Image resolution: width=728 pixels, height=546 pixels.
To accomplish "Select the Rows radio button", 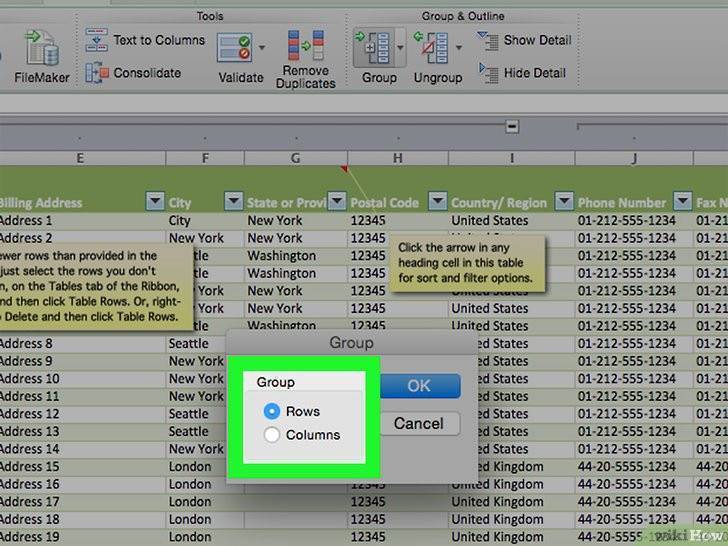I will [x=271, y=411].
